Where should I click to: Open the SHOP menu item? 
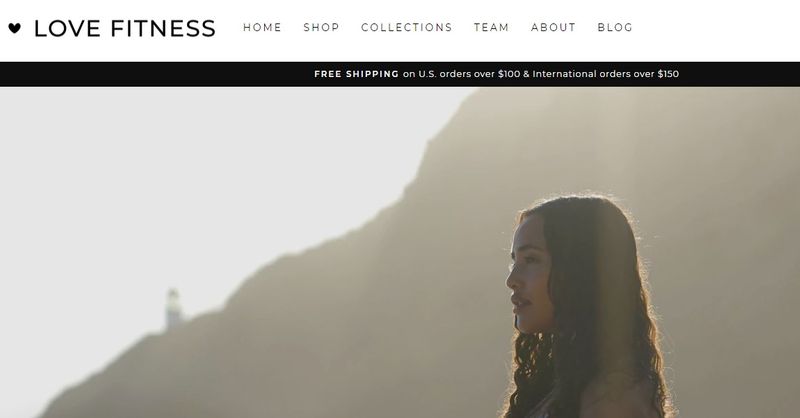tap(321, 28)
